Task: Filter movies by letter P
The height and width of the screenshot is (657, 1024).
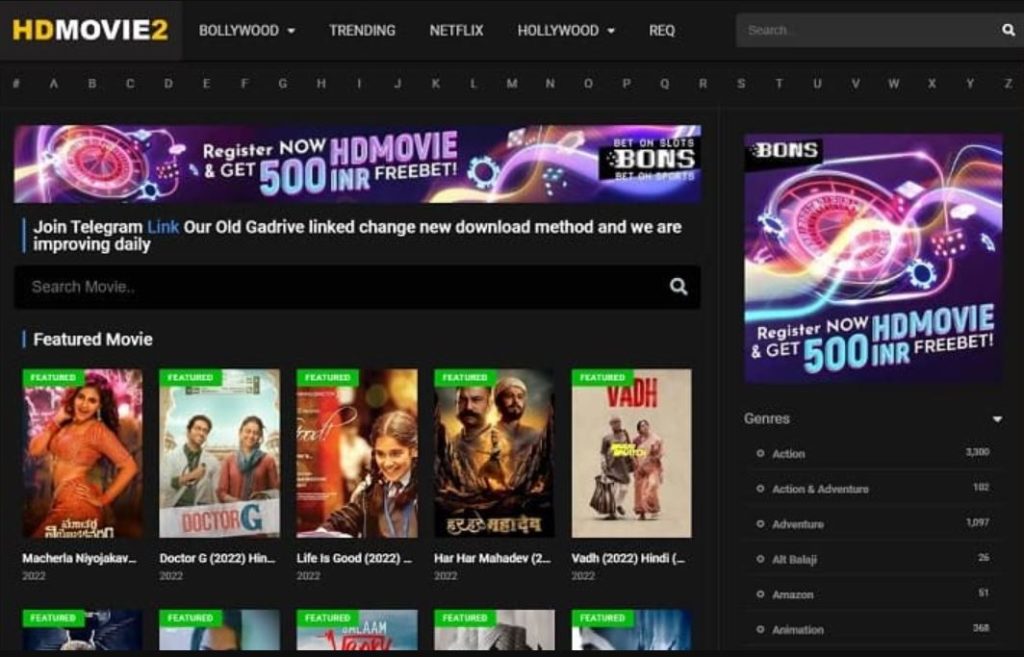Action: point(626,84)
